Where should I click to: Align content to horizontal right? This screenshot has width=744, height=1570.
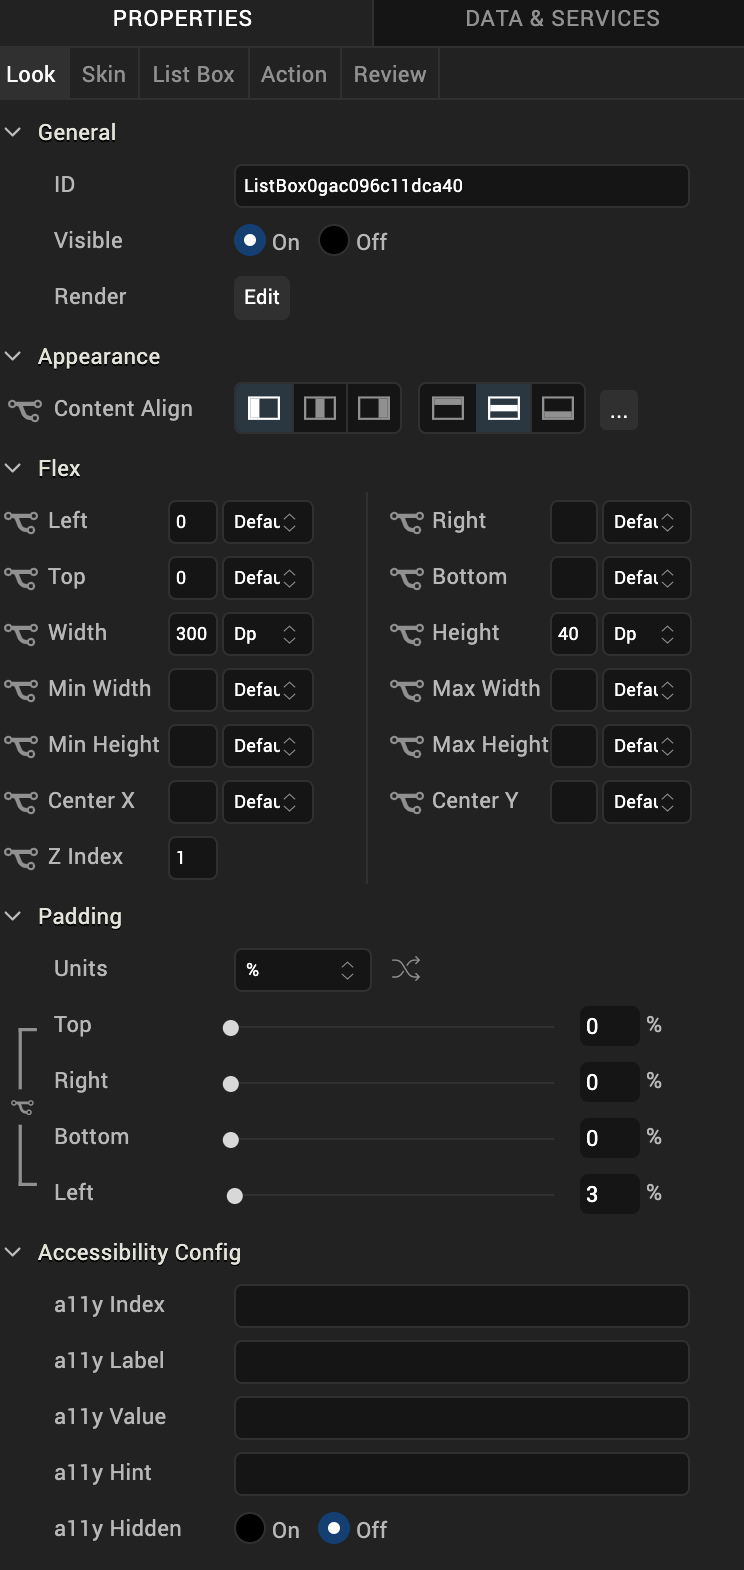coord(374,409)
